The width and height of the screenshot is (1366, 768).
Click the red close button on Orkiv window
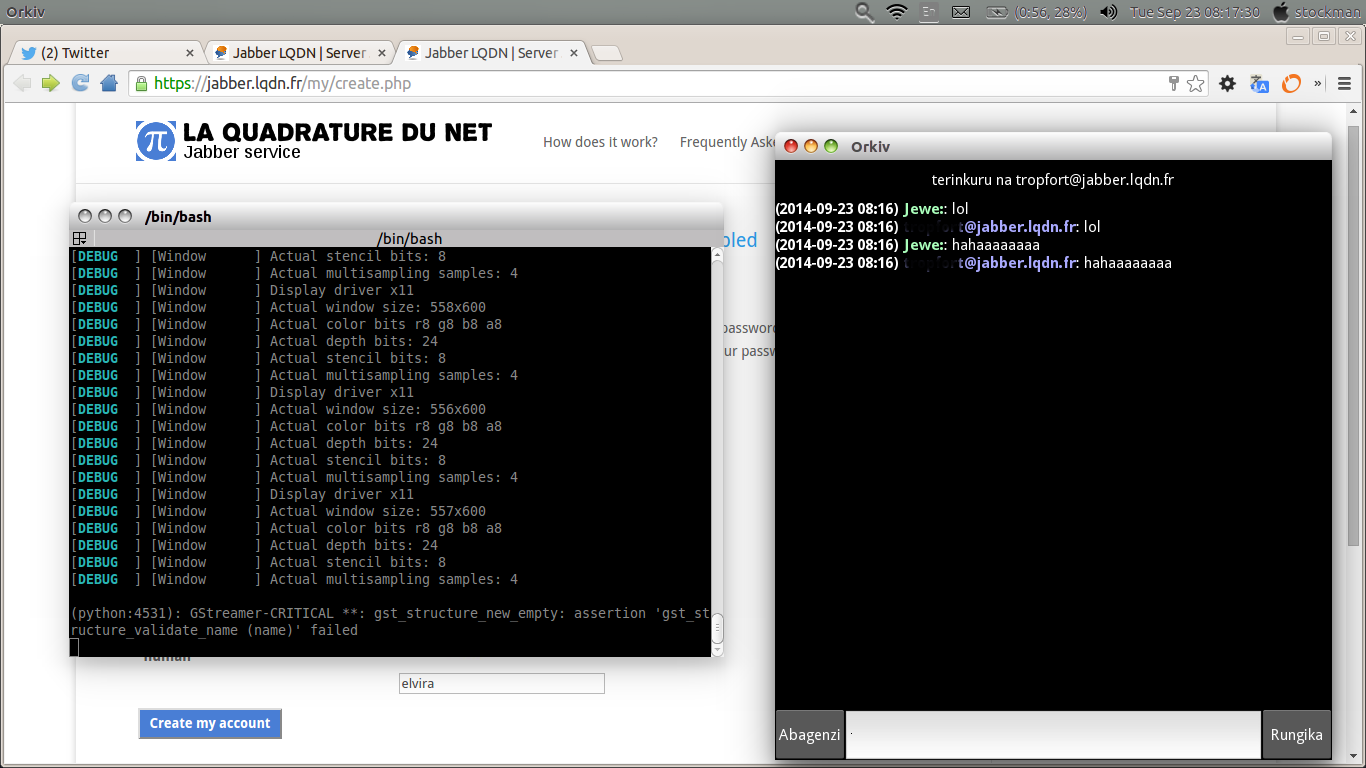tap(791, 146)
